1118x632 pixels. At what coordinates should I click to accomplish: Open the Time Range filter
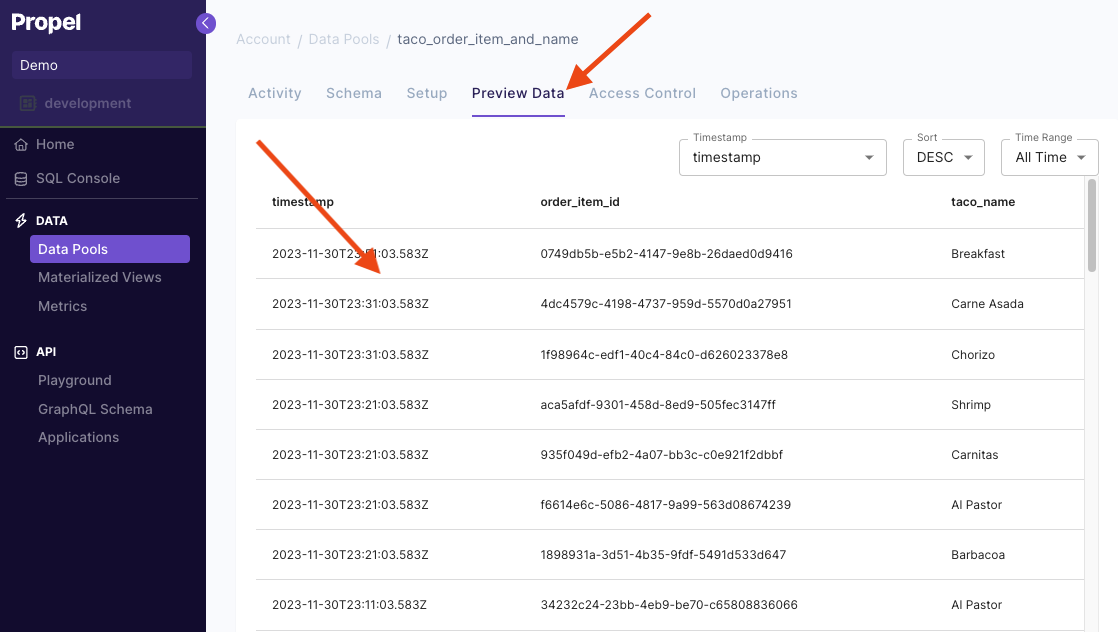pos(1049,157)
